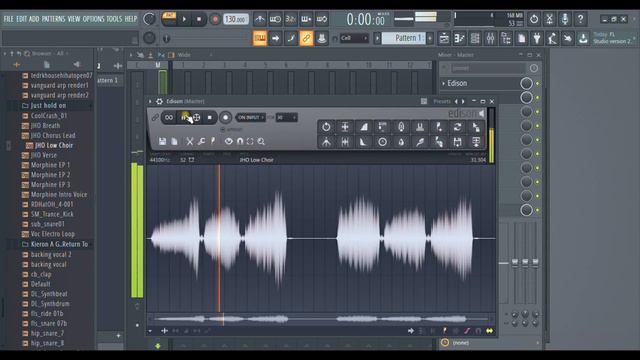
Task: Open the PATTERNS menu
Action: coord(53,19)
